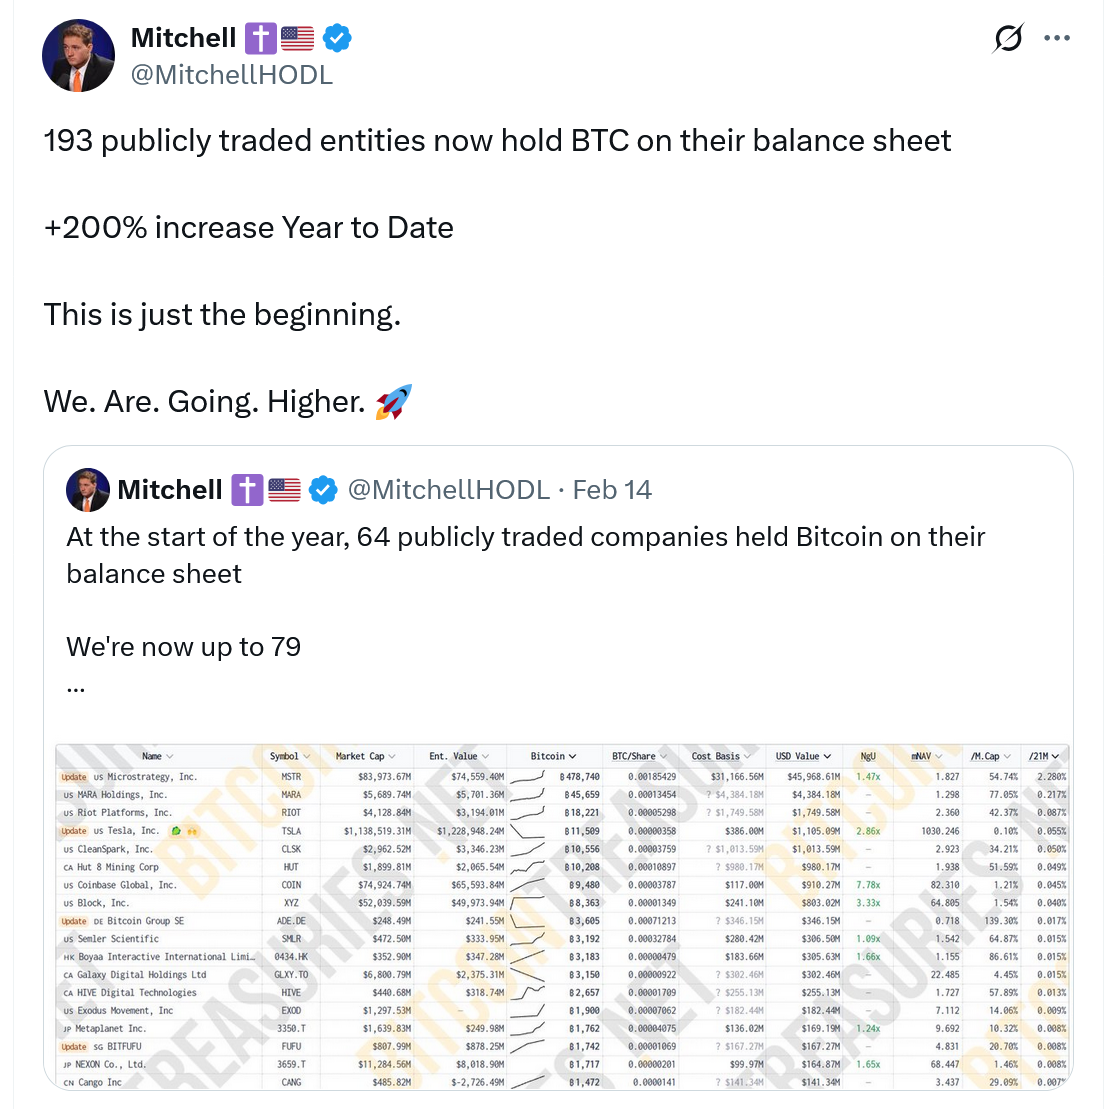Click the rocket emoji in the tweet text
Viewport: 1116px width, 1109px height.
click(x=394, y=399)
